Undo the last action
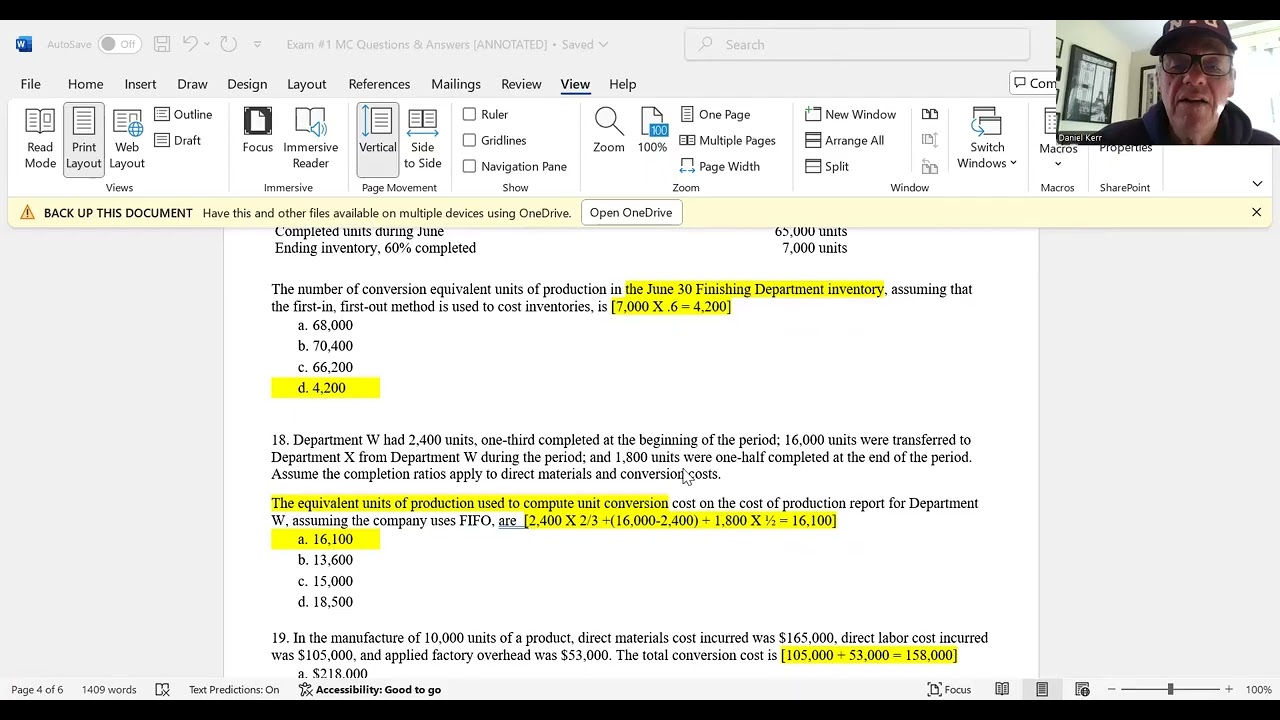Image resolution: width=1280 pixels, height=720 pixels. pos(190,44)
